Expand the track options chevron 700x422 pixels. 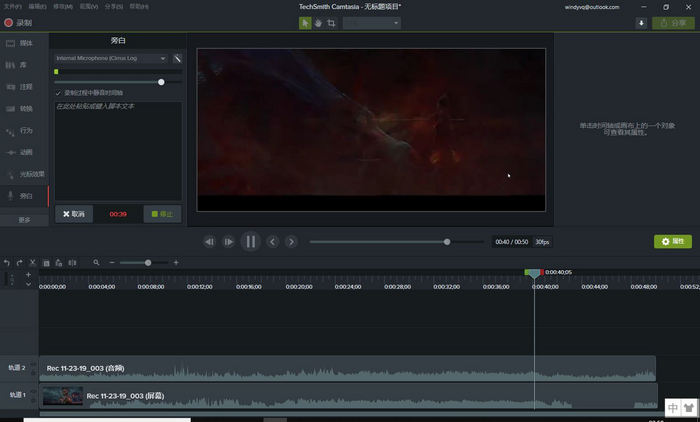tap(28, 284)
